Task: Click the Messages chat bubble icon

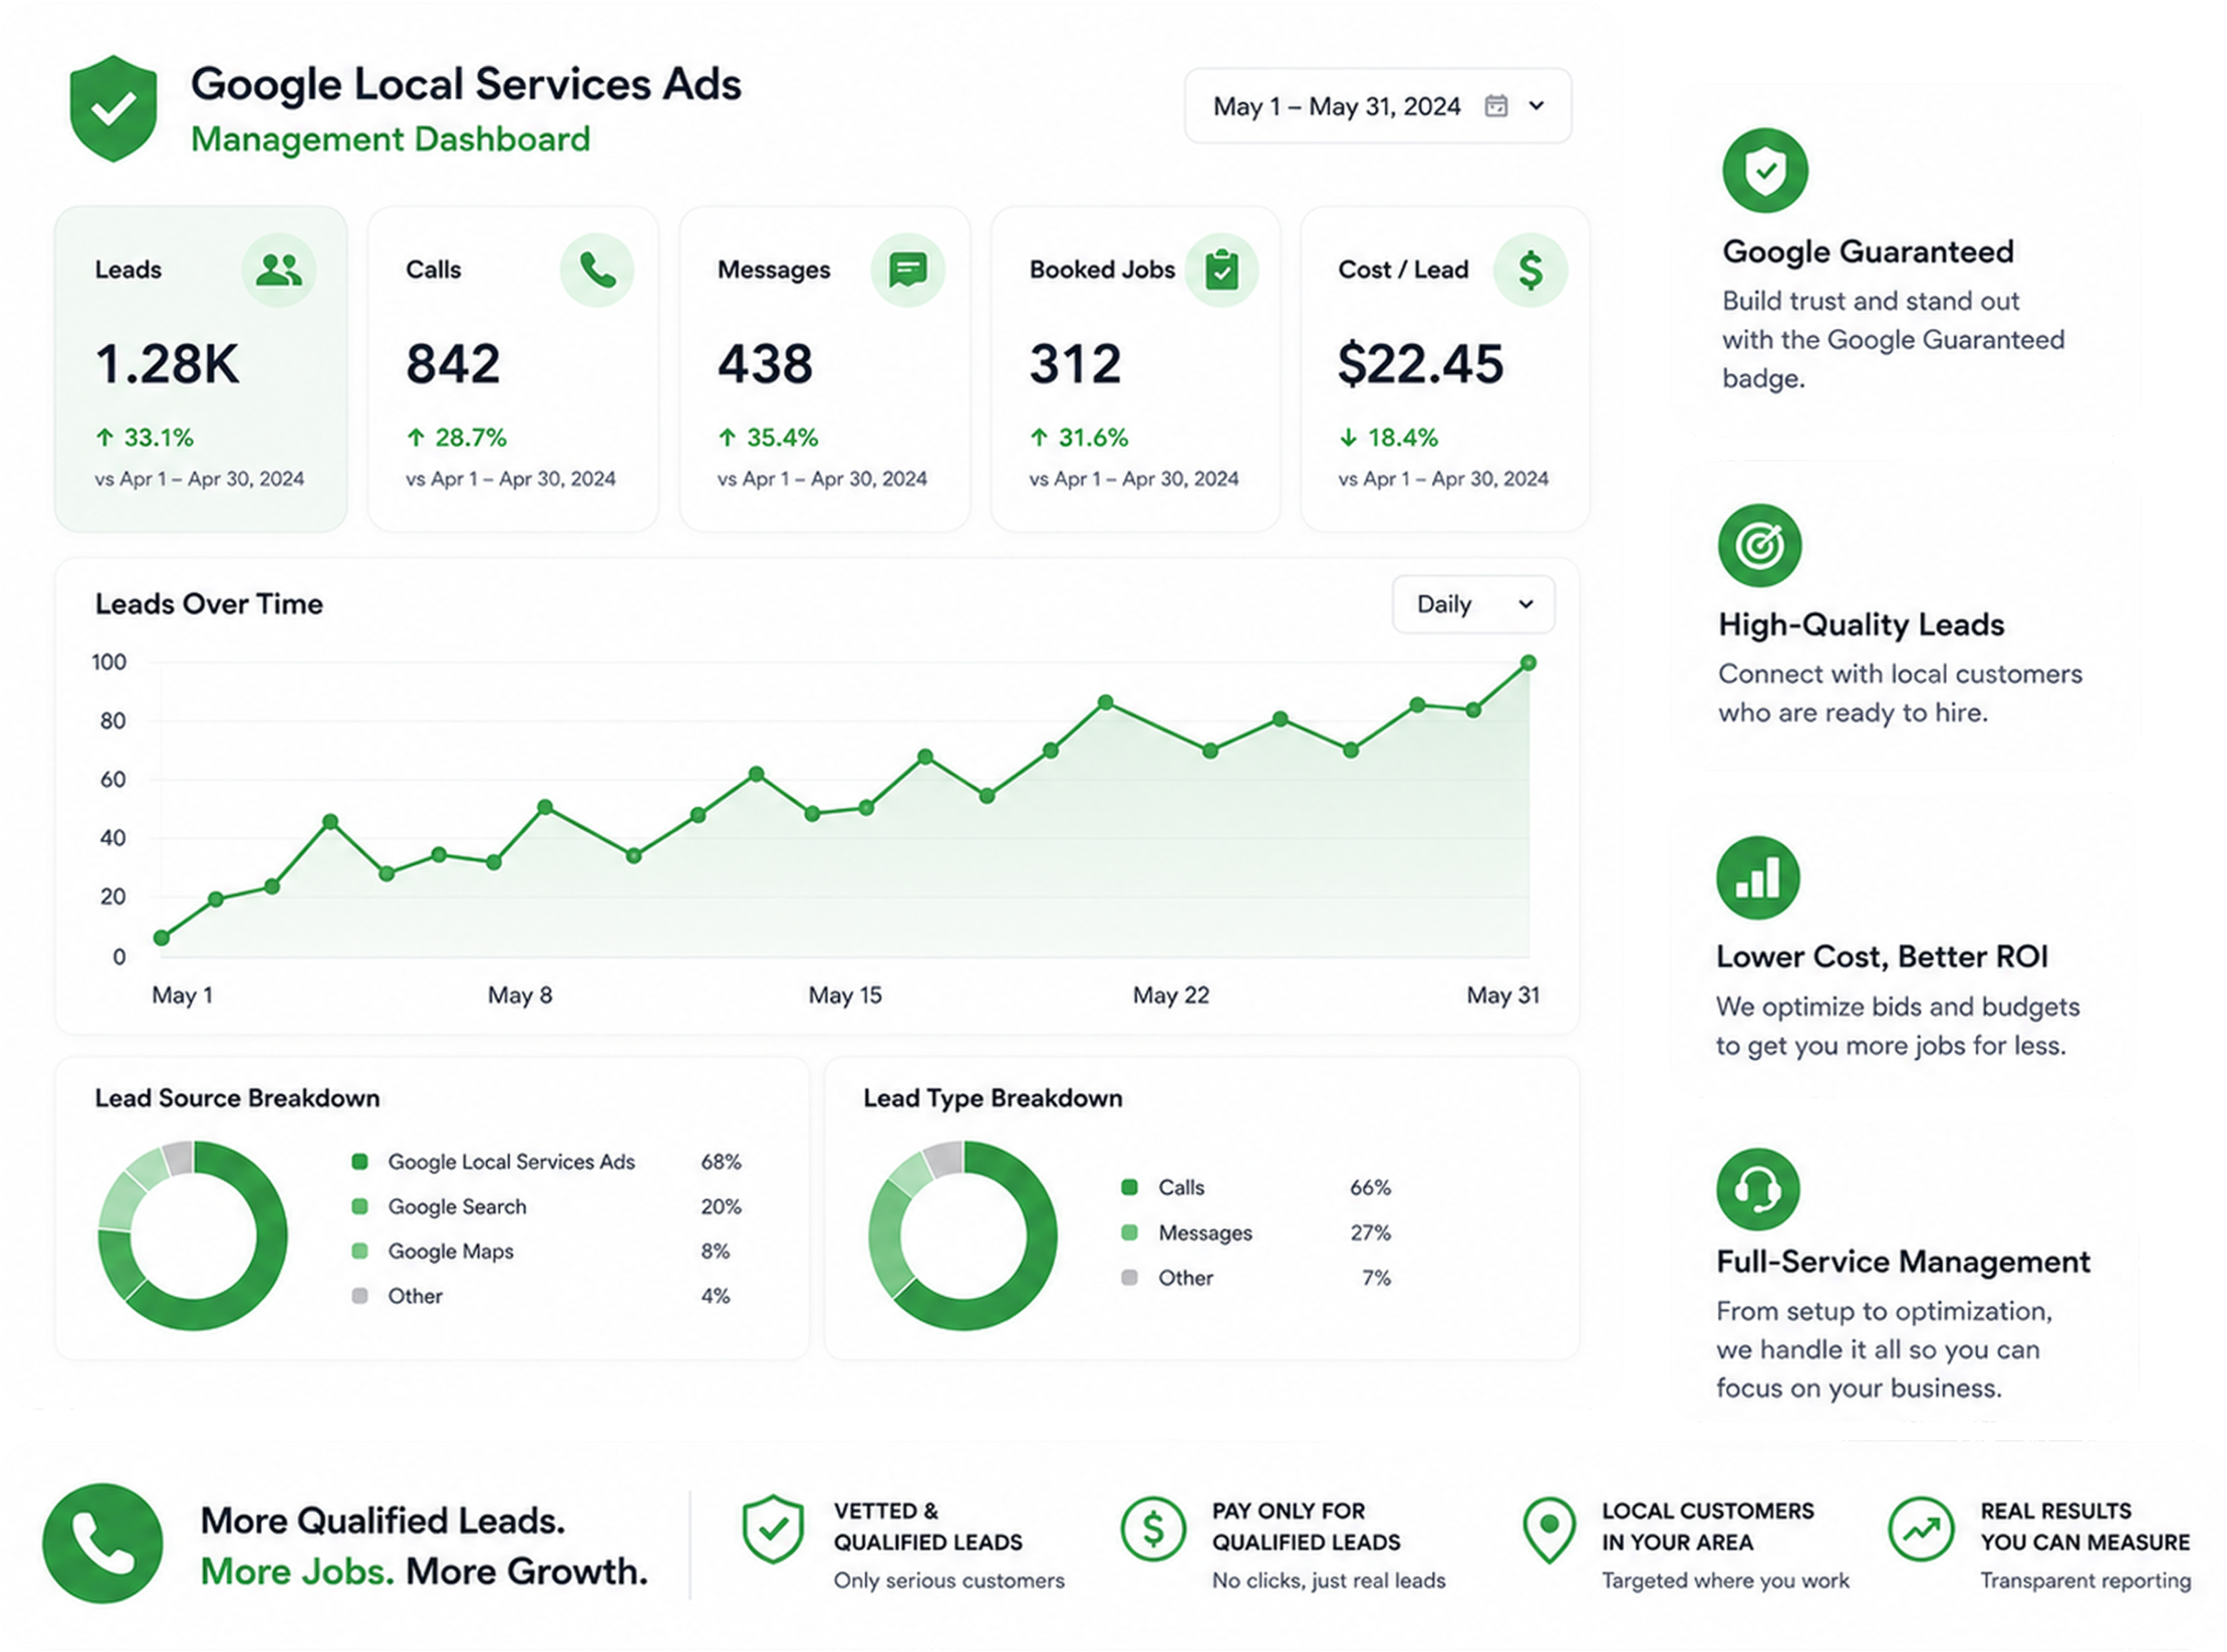Action: point(907,269)
